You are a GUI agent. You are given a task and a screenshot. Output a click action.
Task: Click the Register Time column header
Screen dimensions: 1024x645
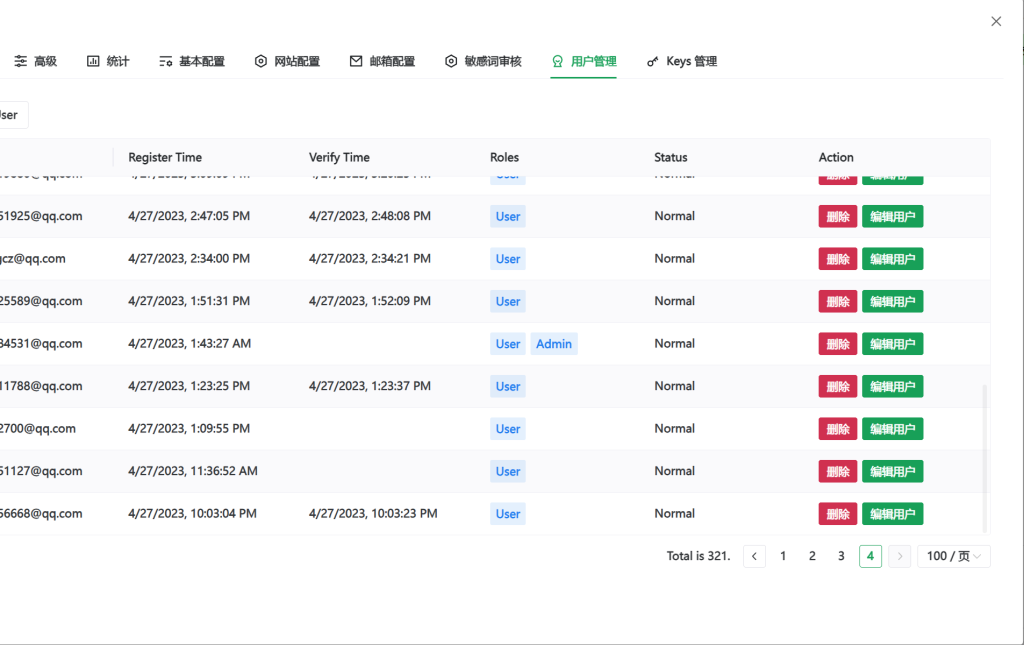pos(165,157)
